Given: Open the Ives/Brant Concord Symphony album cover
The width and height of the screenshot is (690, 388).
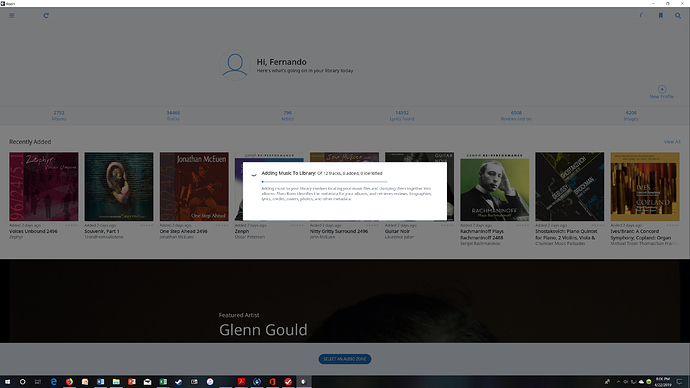Looking at the screenshot, I should [645, 187].
